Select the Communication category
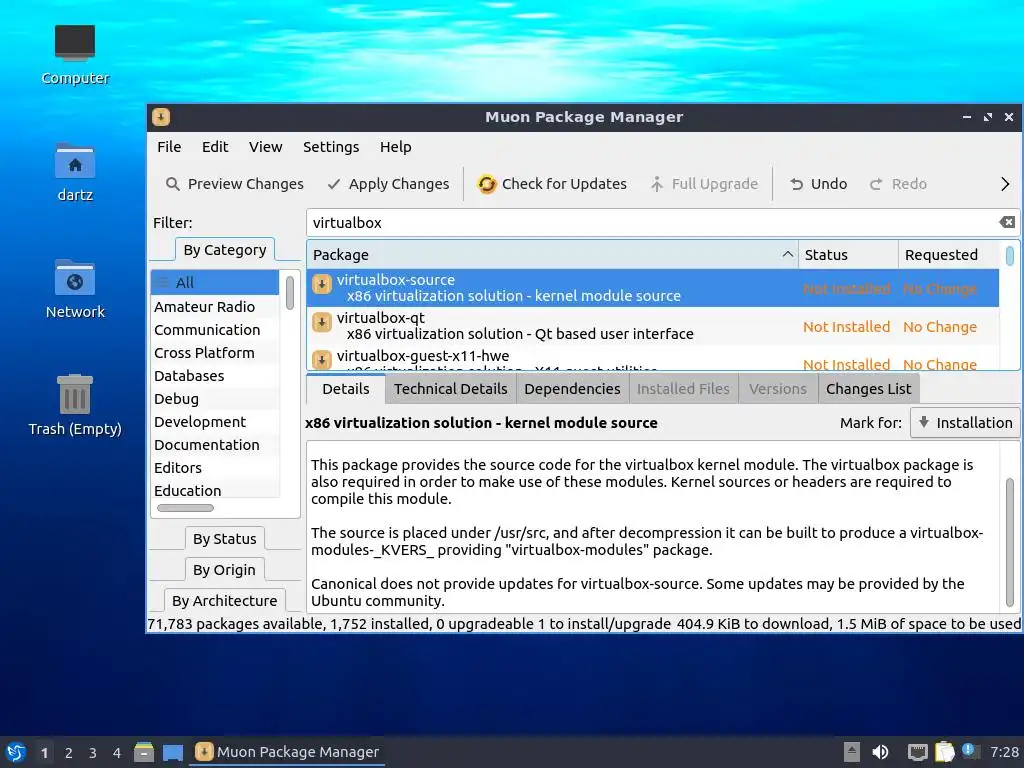1024x768 pixels. coord(216,330)
